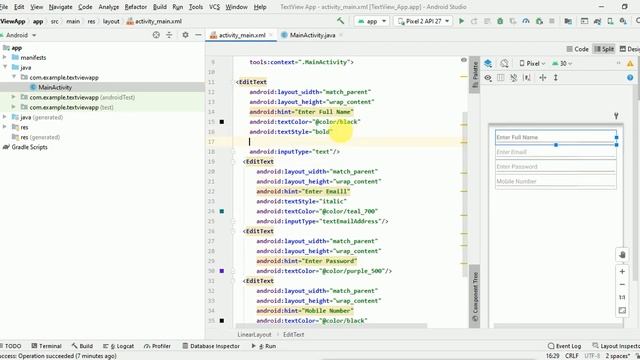This screenshot has width=640, height=360.
Task: Open the Logcat tool window
Action: pyautogui.click(x=118, y=346)
